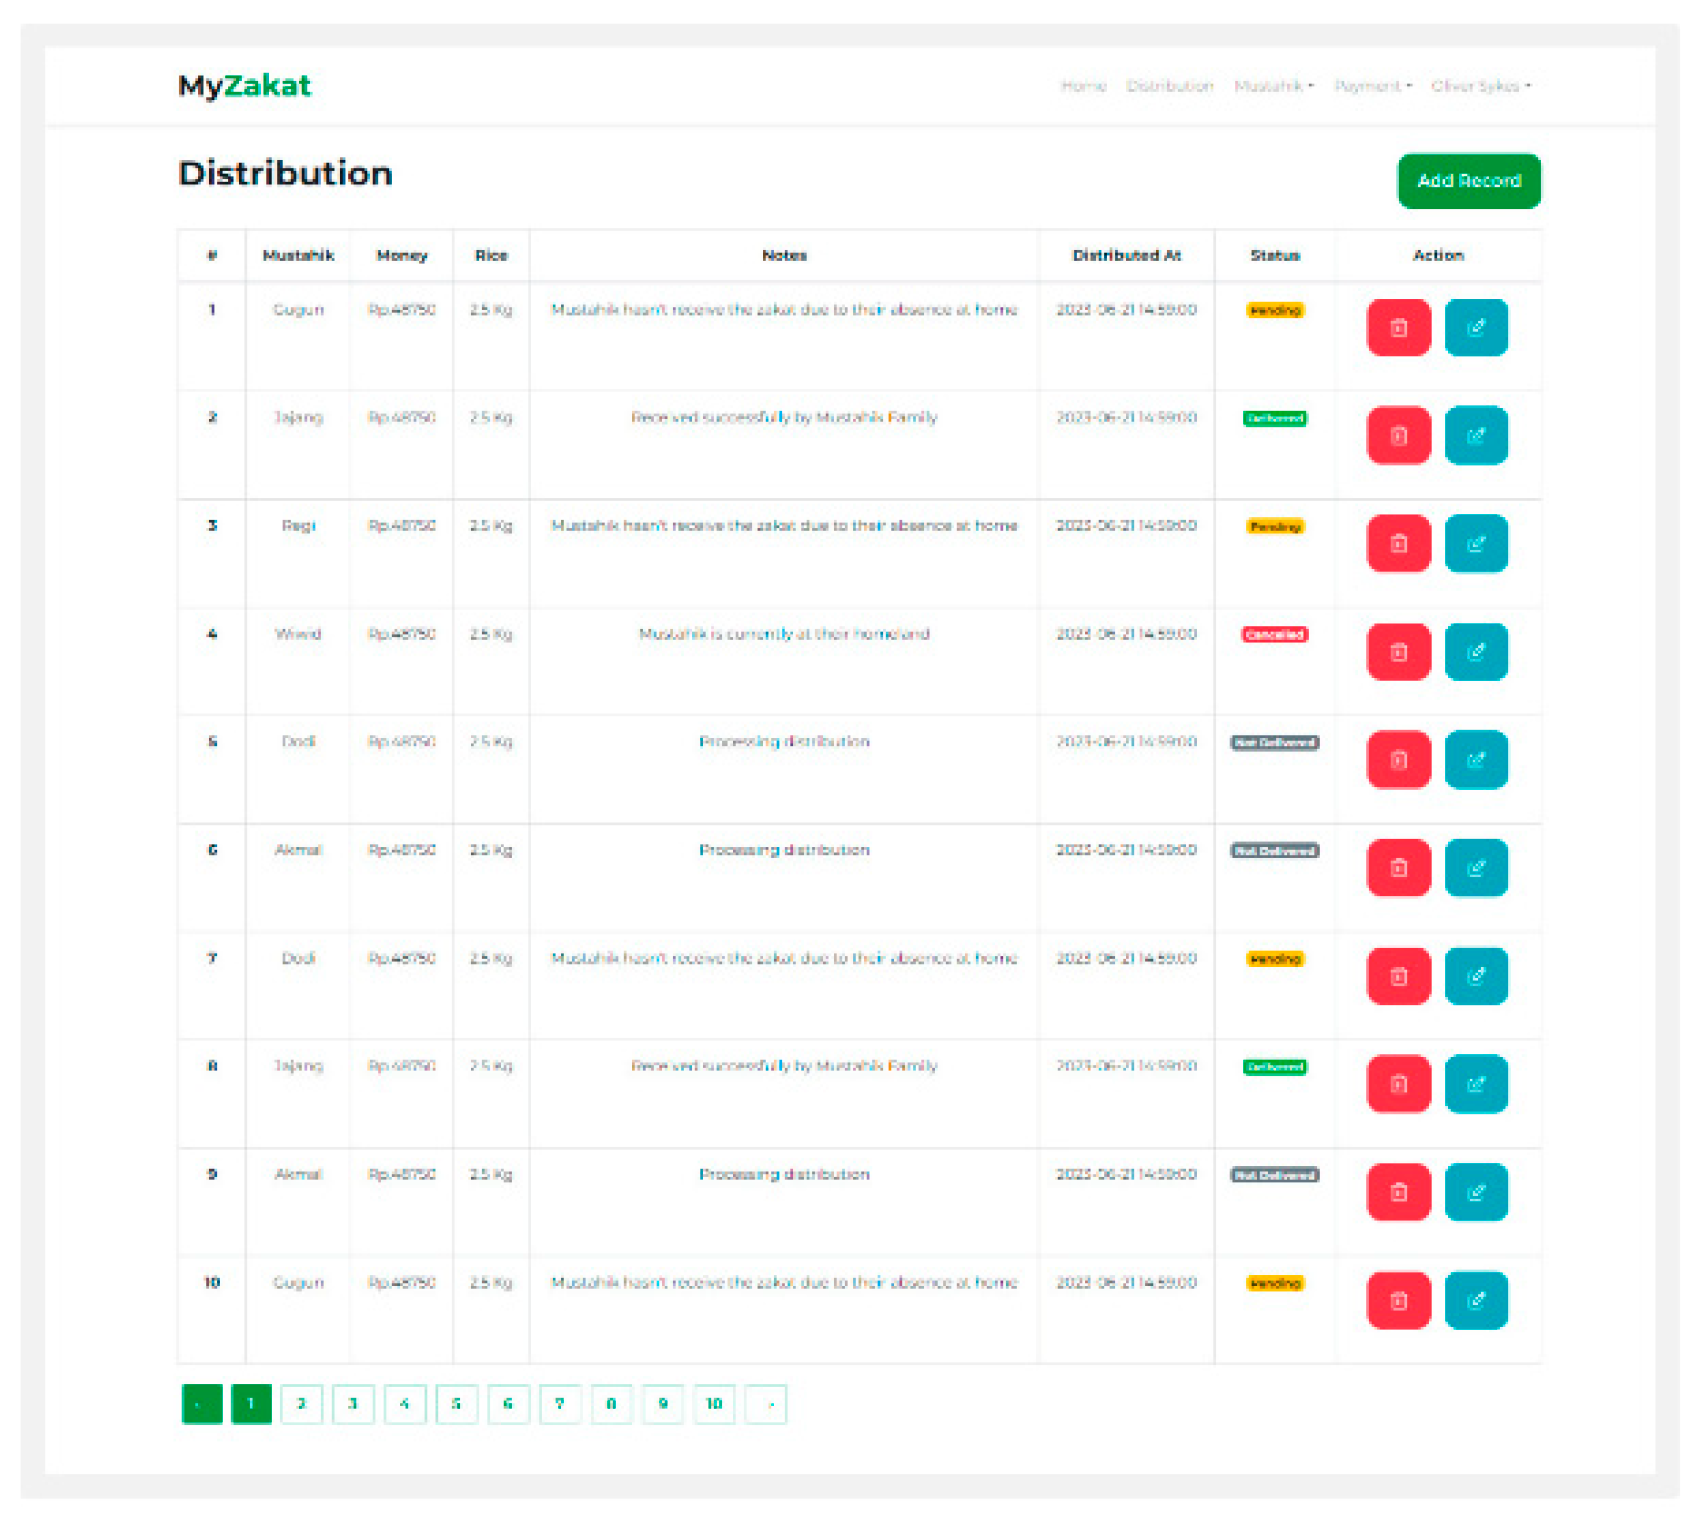The image size is (1703, 1522).
Task: Navigate to the Home menu item
Action: tap(1083, 86)
